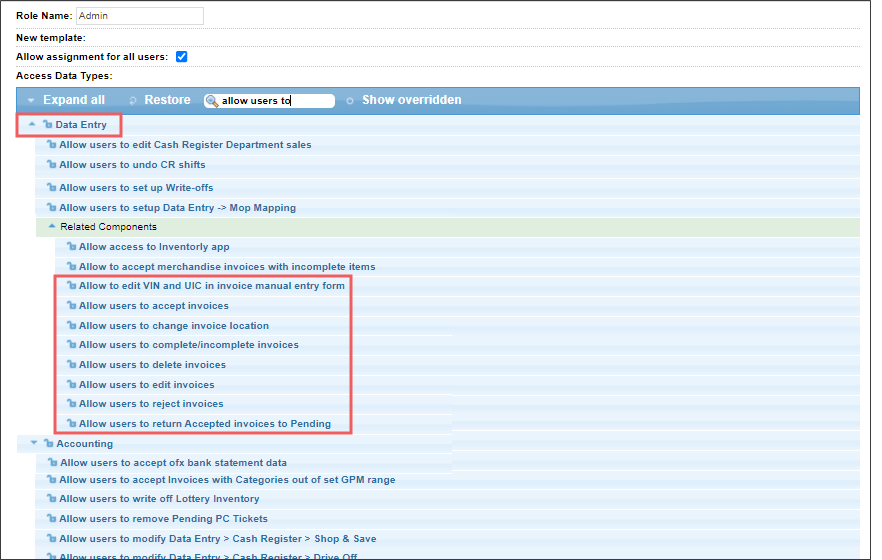The width and height of the screenshot is (882, 560).
Task: Select Allow to accept merchandise invoices with incomplete items
Action: [227, 267]
